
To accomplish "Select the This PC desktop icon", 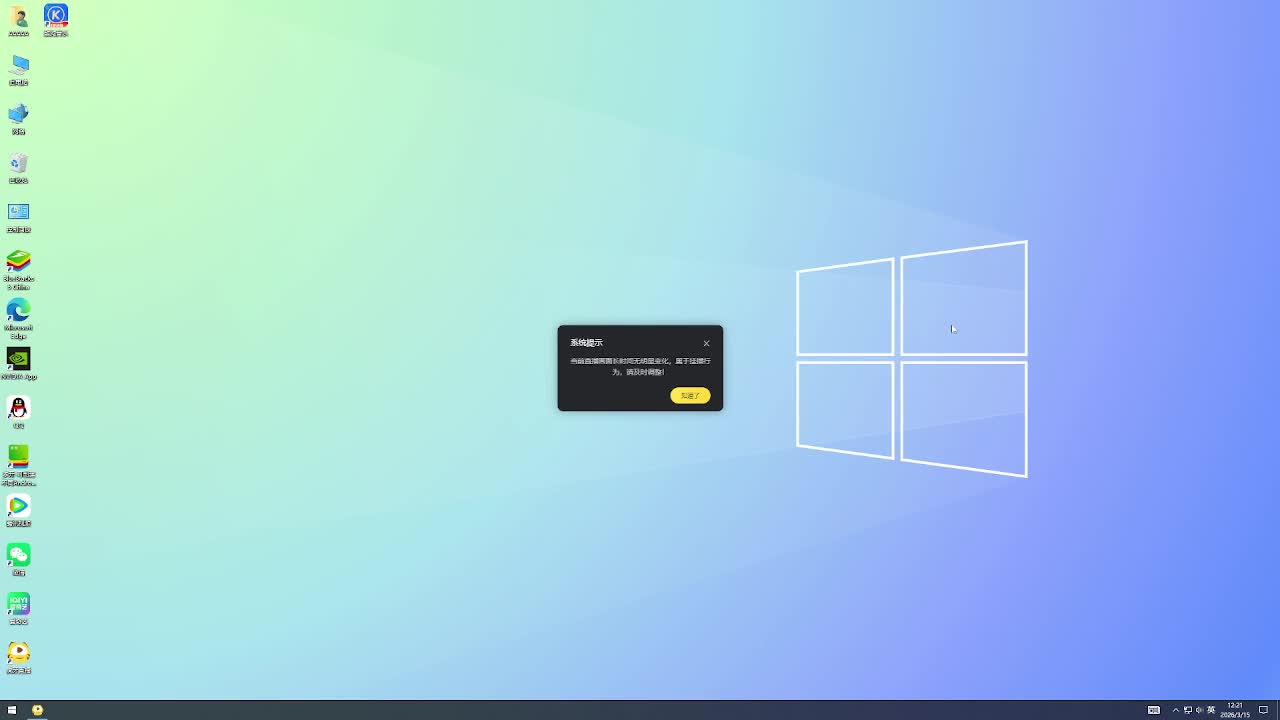I will pos(19,65).
